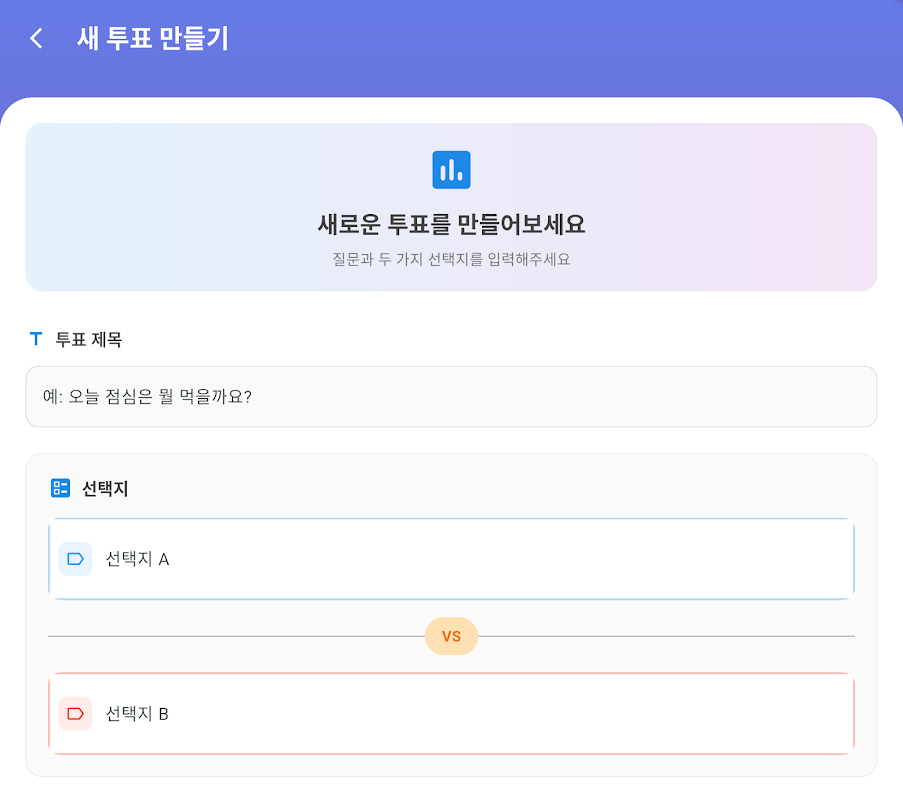The height and width of the screenshot is (800, 903).
Task: Click the 새로운 투표를 만들어보세요 heading
Action: click(x=451, y=225)
